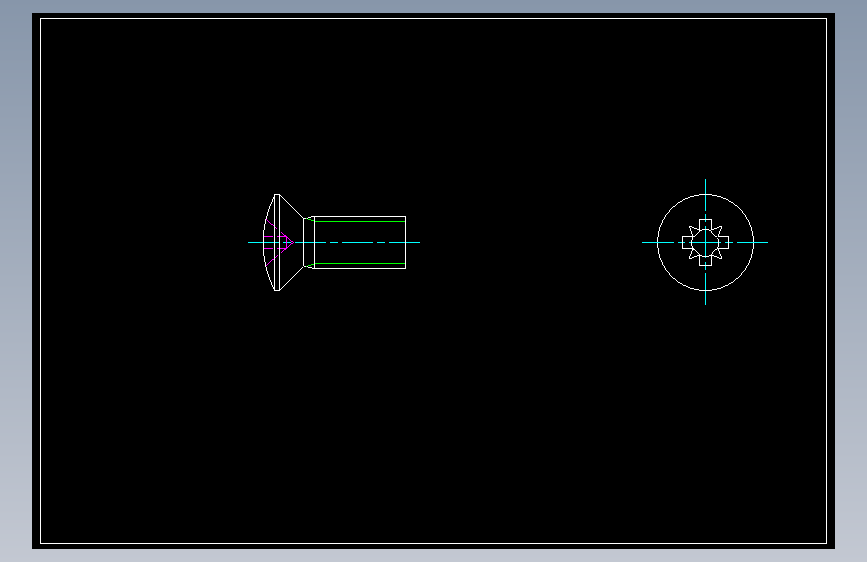Select the screw side view drawing

point(334,242)
